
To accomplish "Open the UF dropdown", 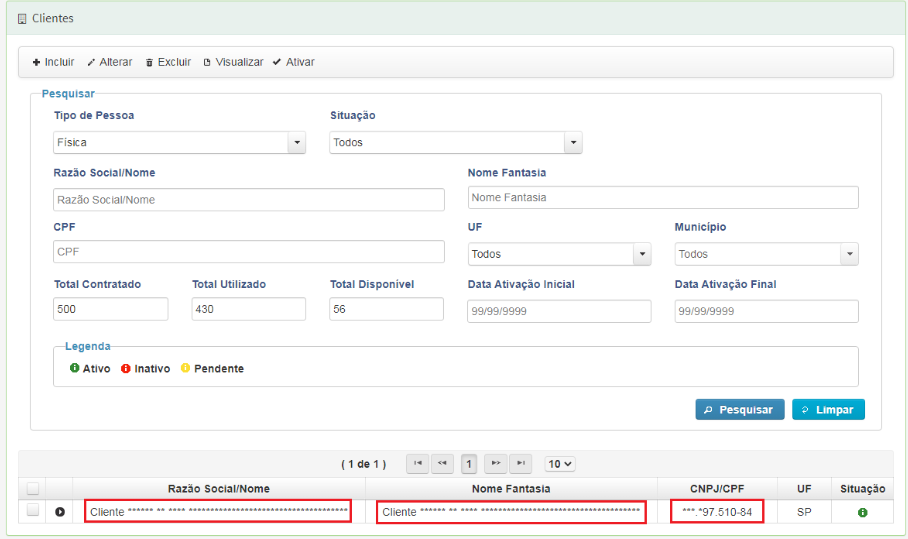I will 559,254.
